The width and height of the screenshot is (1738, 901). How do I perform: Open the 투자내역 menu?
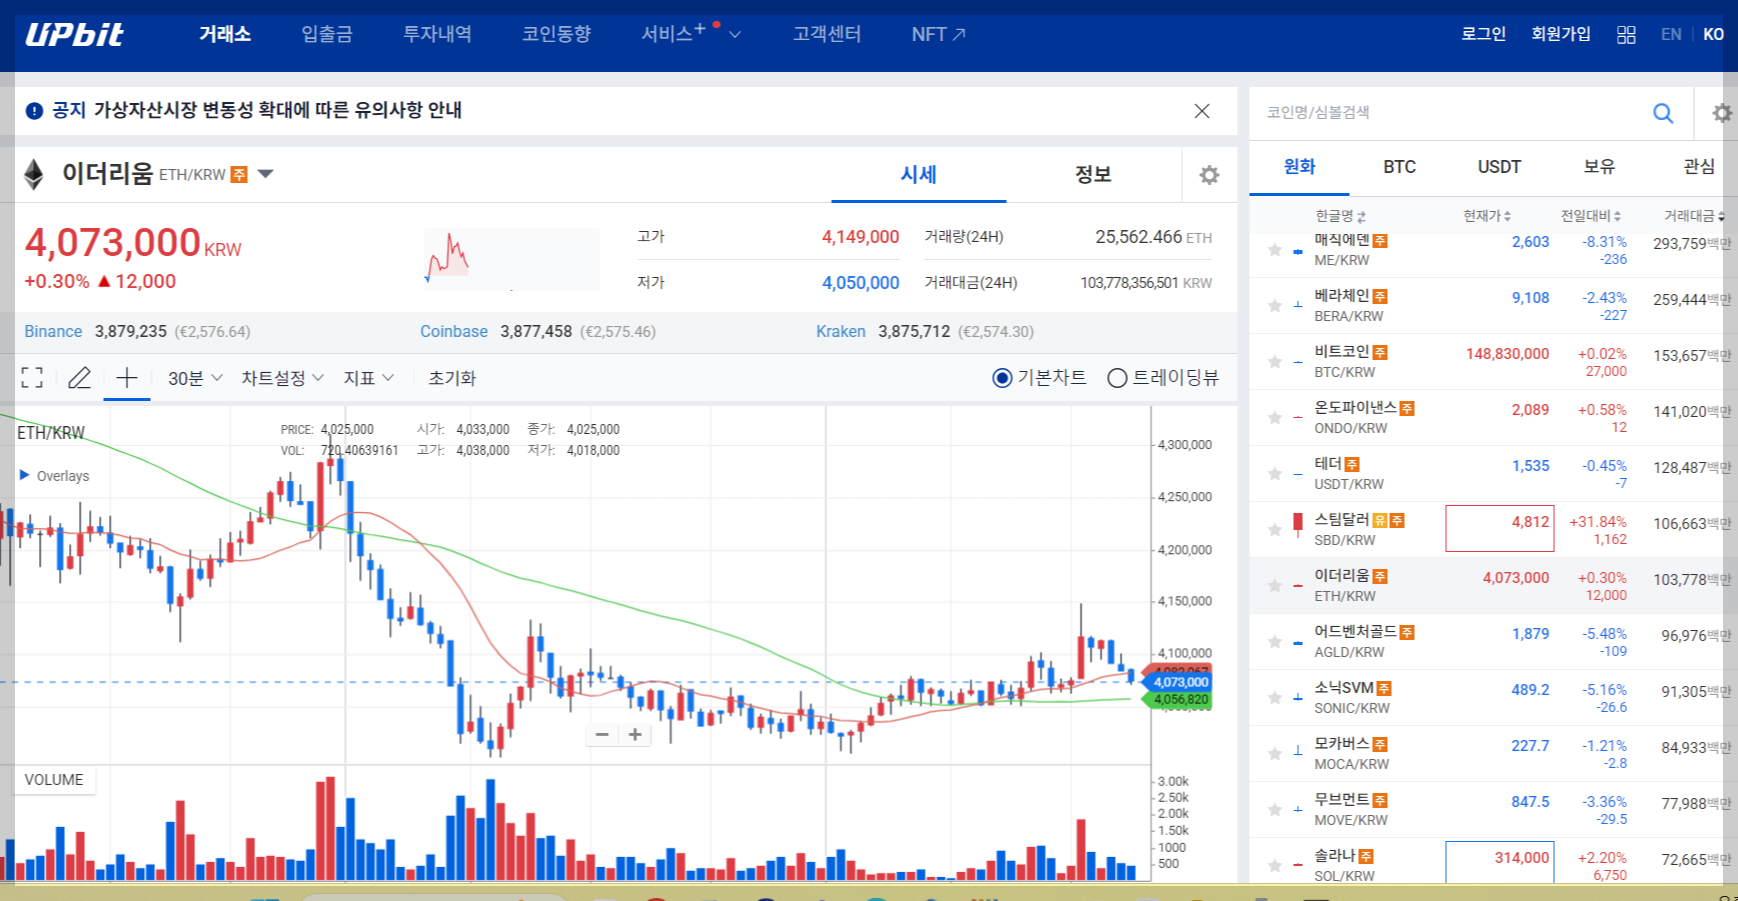[x=437, y=34]
